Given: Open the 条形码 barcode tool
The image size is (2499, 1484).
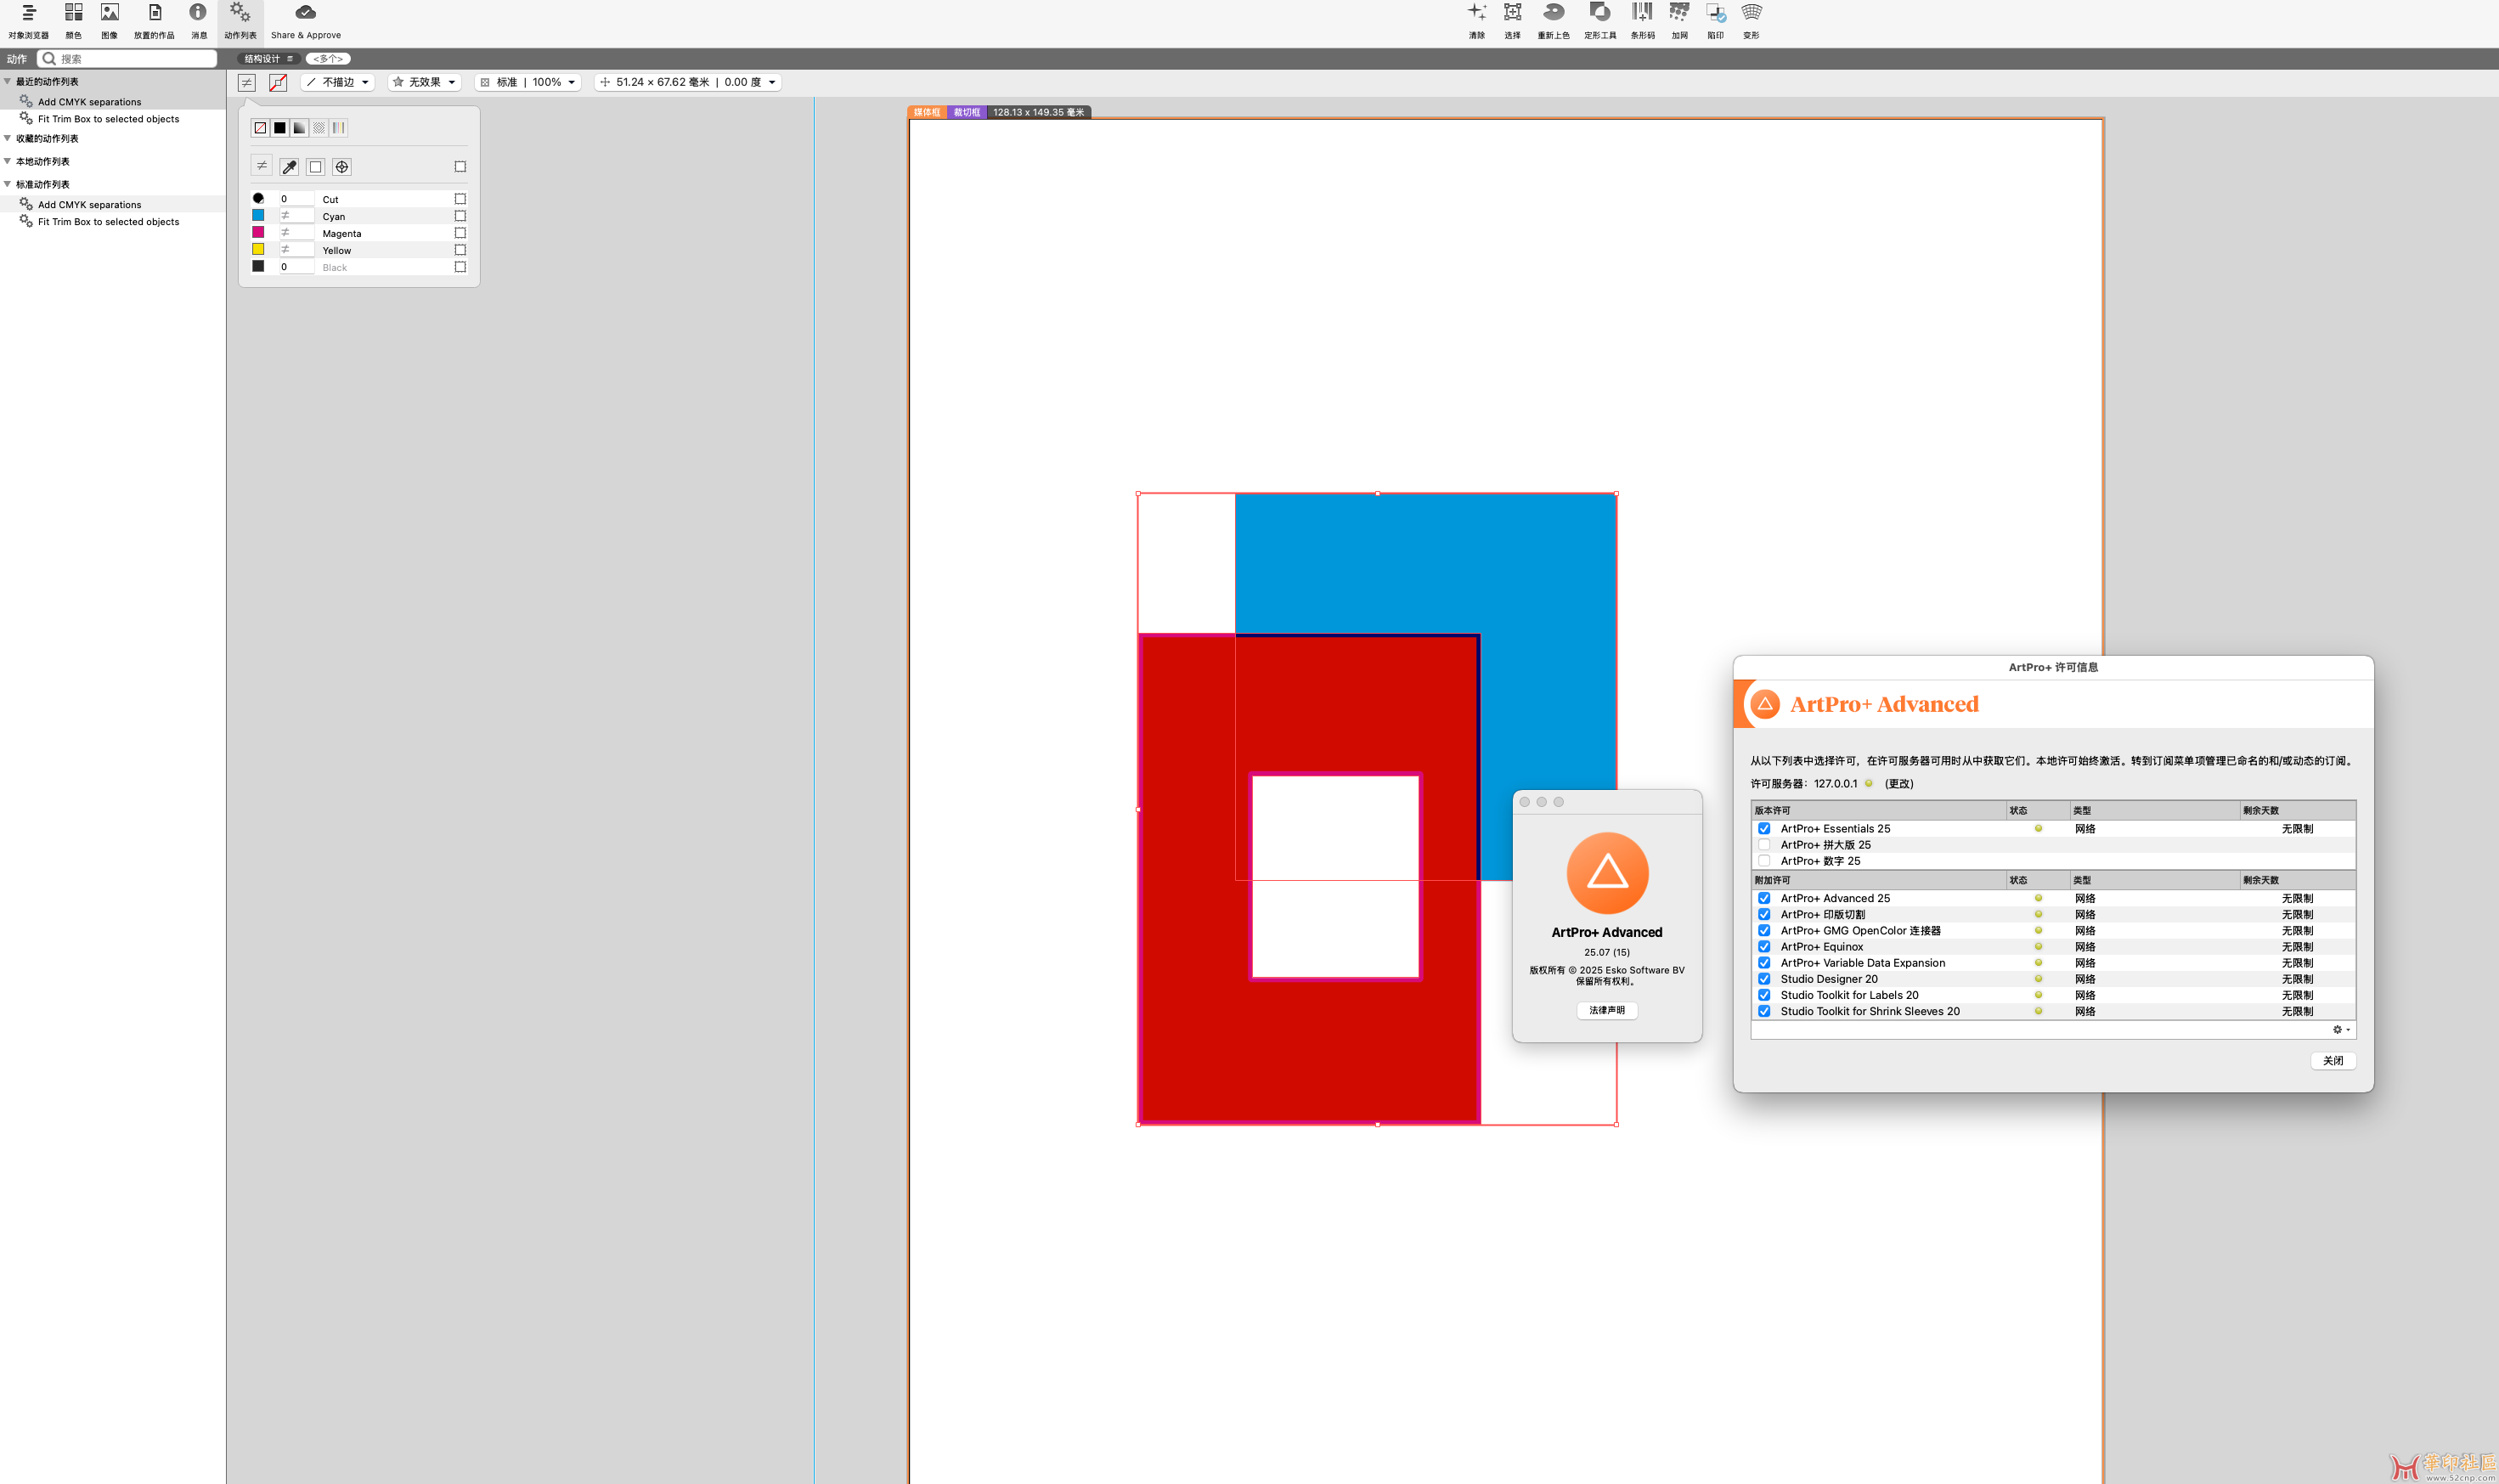Looking at the screenshot, I should pyautogui.click(x=1642, y=21).
